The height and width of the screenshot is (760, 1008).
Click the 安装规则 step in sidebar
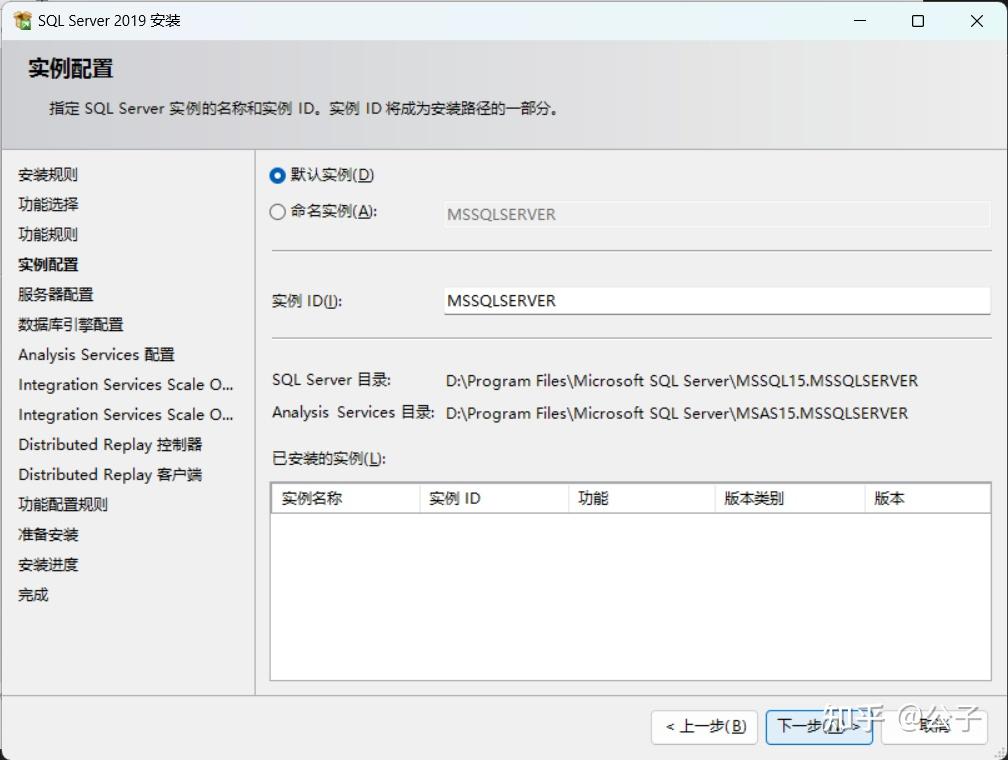pos(47,174)
